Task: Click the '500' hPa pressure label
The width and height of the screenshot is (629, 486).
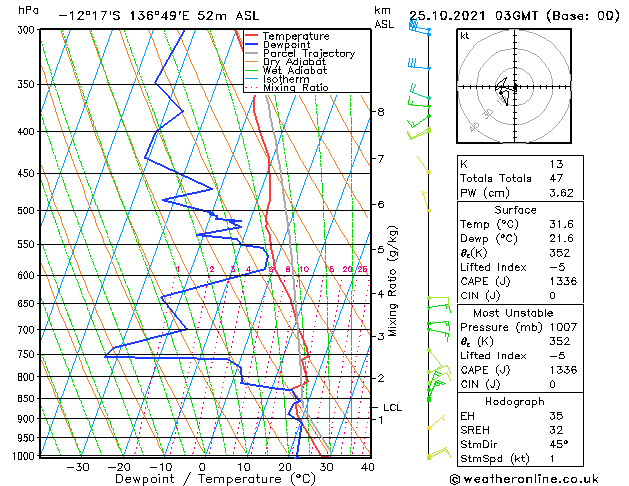Action: point(28,211)
